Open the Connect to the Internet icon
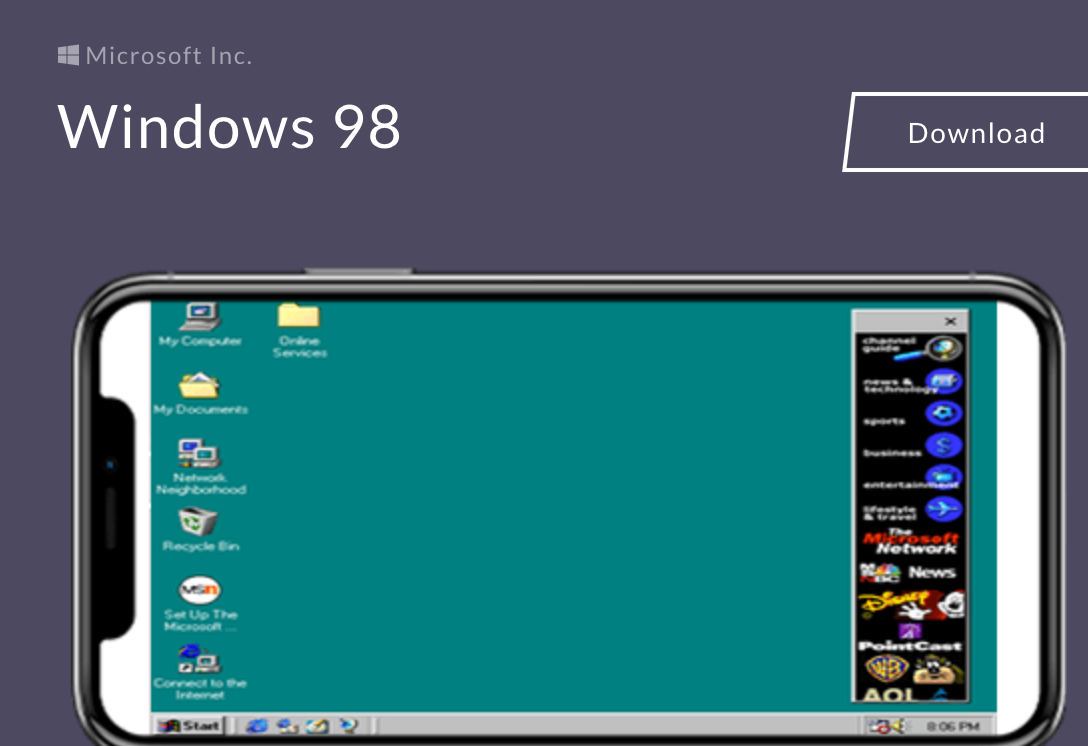This screenshot has width=1088, height=746. (200, 672)
